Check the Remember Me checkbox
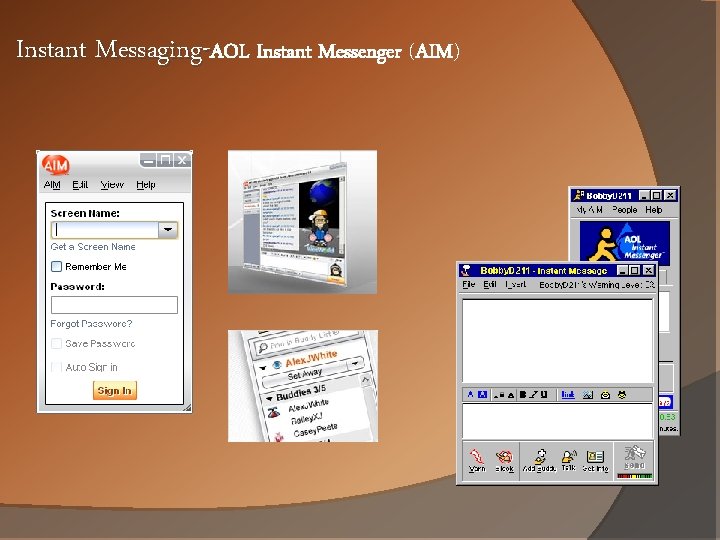Image resolution: width=720 pixels, height=540 pixels. (x=56, y=266)
